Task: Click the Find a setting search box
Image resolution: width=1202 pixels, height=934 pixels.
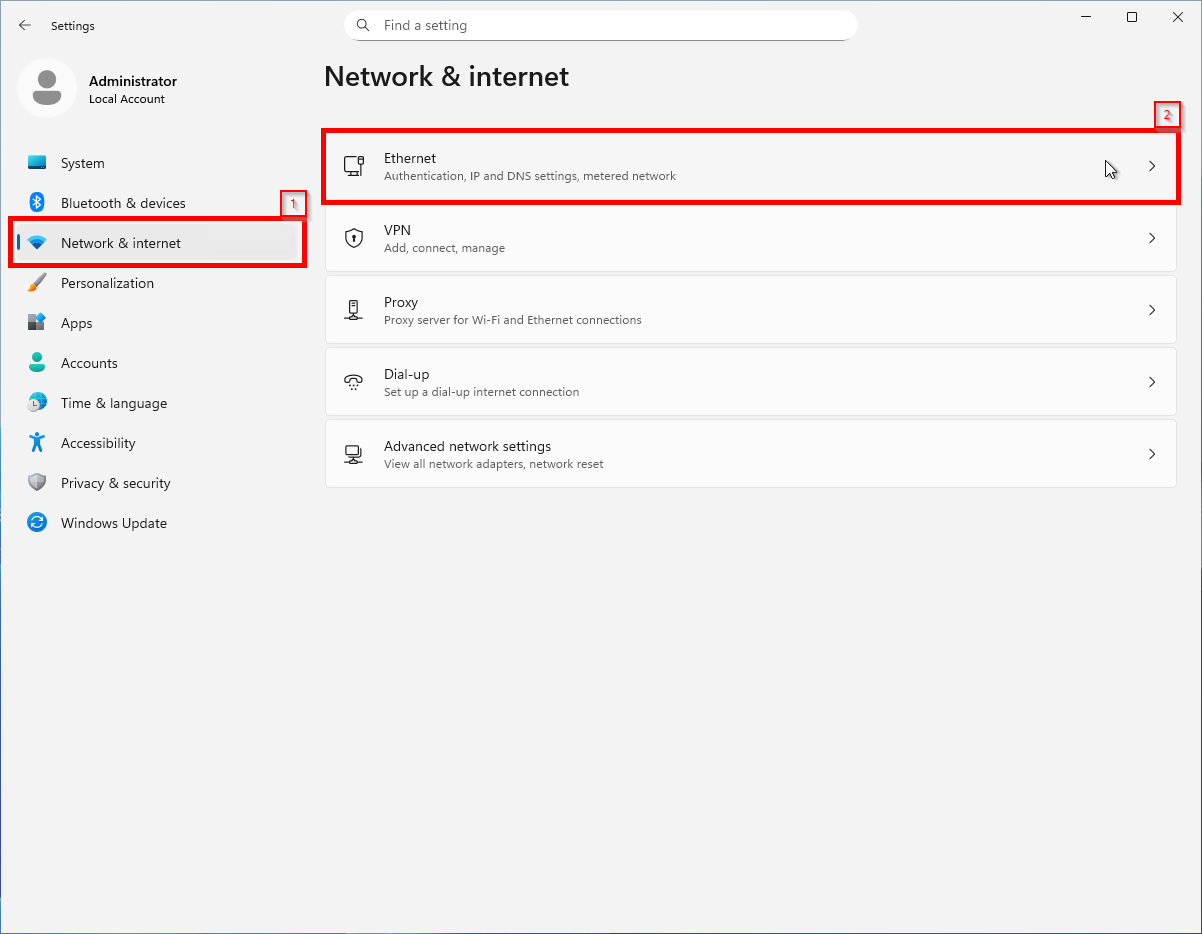Action: pos(601,25)
